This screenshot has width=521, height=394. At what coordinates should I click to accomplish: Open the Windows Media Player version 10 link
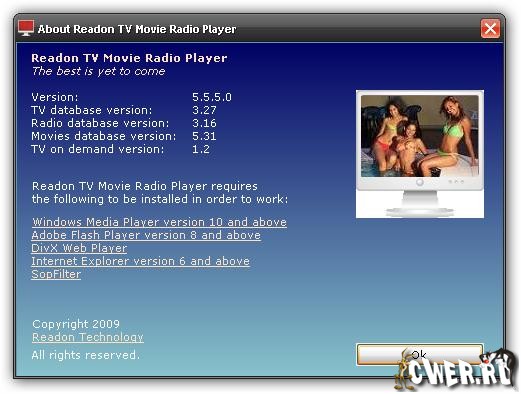click(159, 222)
